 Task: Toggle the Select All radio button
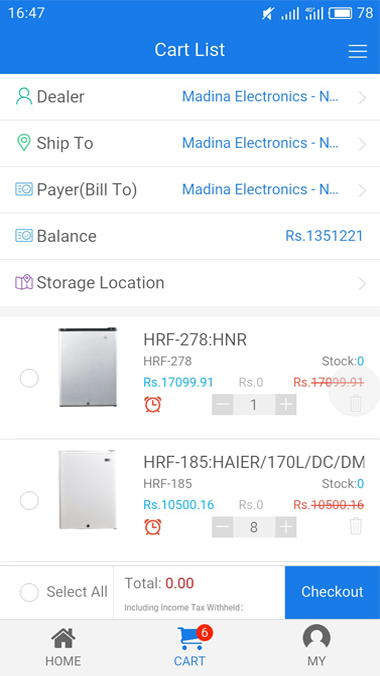tap(29, 592)
